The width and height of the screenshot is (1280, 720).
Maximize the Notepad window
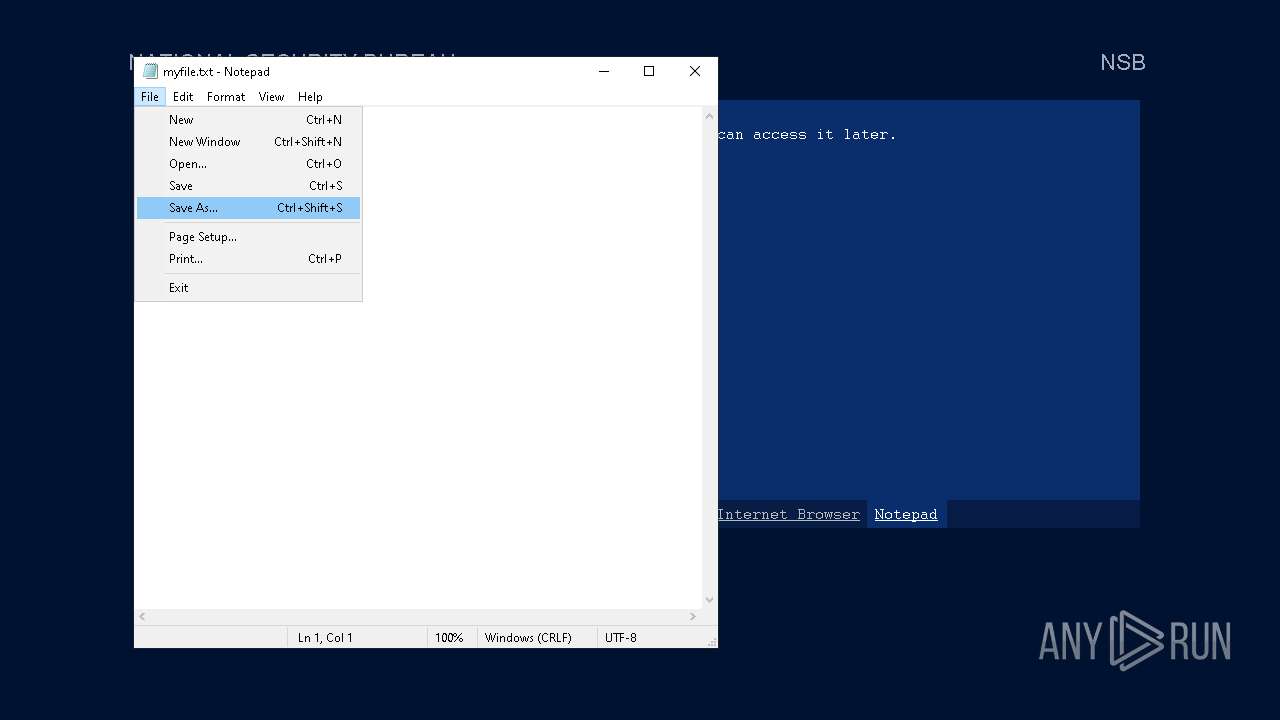[x=649, y=71]
